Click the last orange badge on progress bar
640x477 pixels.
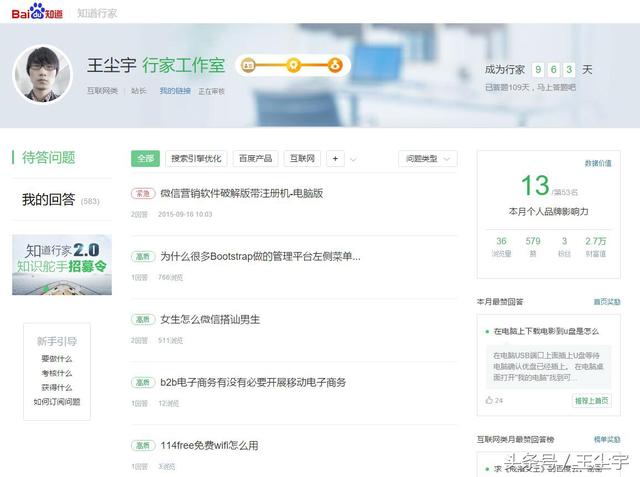335,65
